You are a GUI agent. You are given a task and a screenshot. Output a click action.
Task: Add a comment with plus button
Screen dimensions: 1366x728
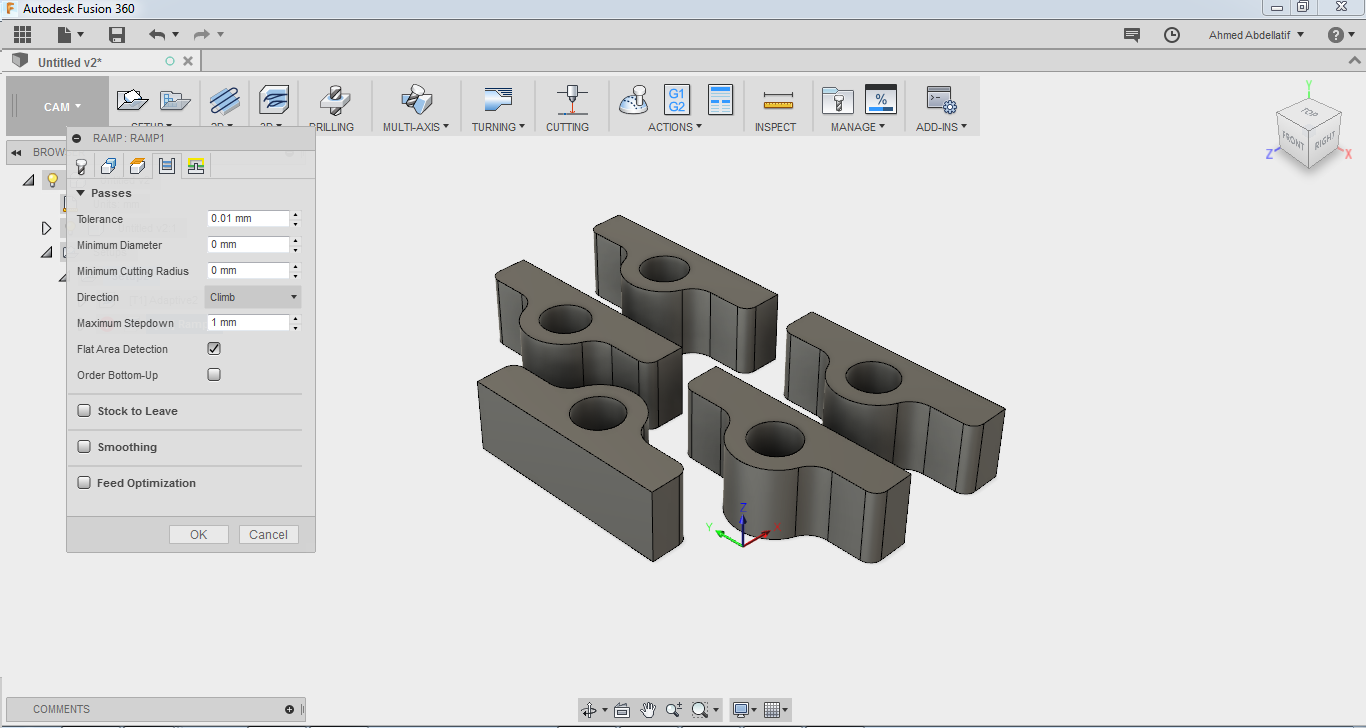[x=290, y=709]
